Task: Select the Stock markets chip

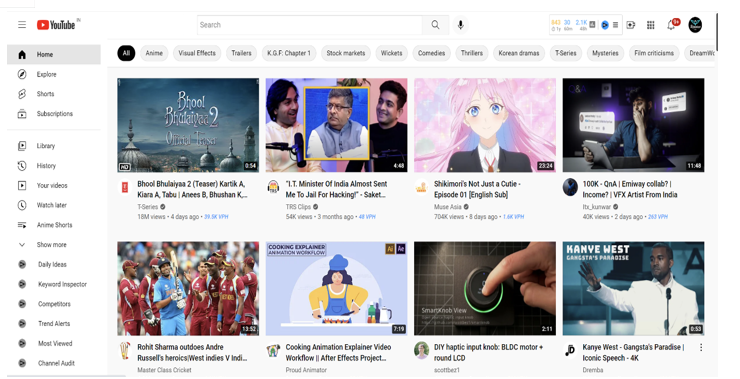Action: (346, 53)
